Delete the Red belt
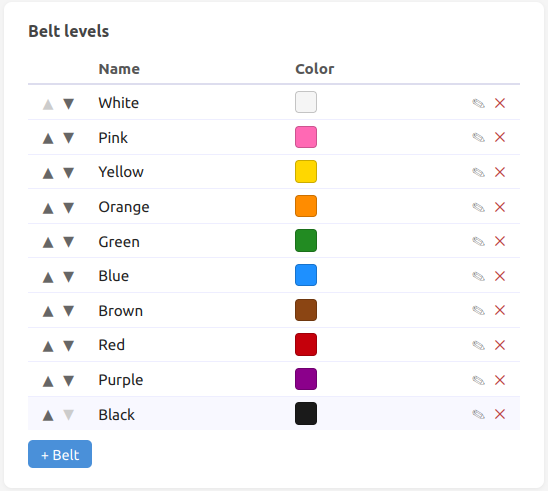 point(500,345)
